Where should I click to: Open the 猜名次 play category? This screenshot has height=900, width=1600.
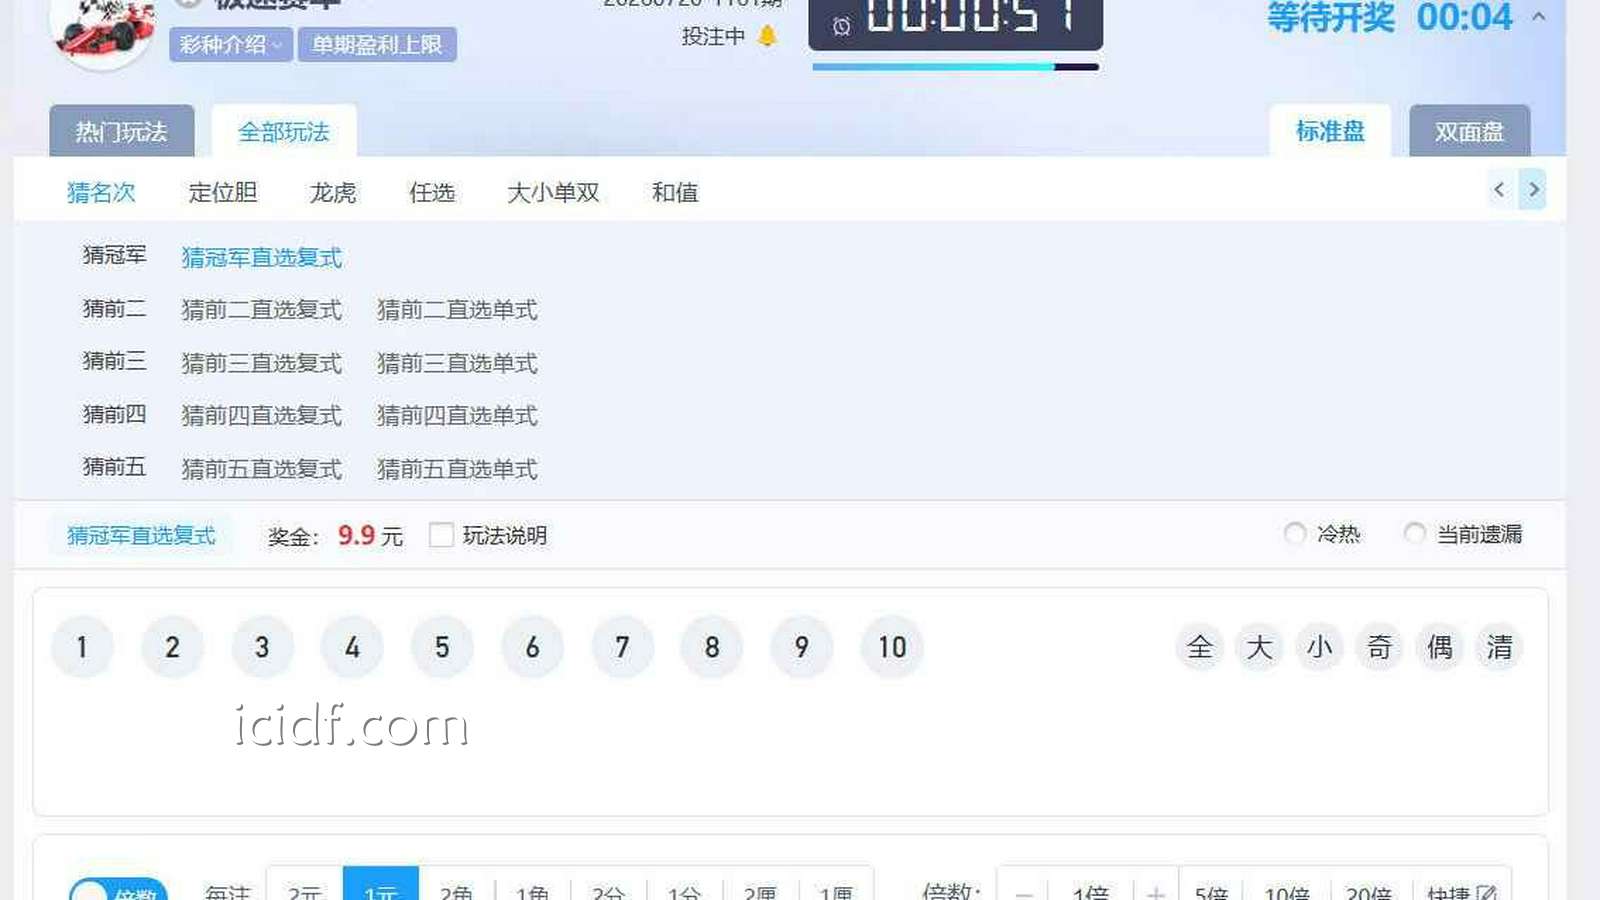point(101,192)
